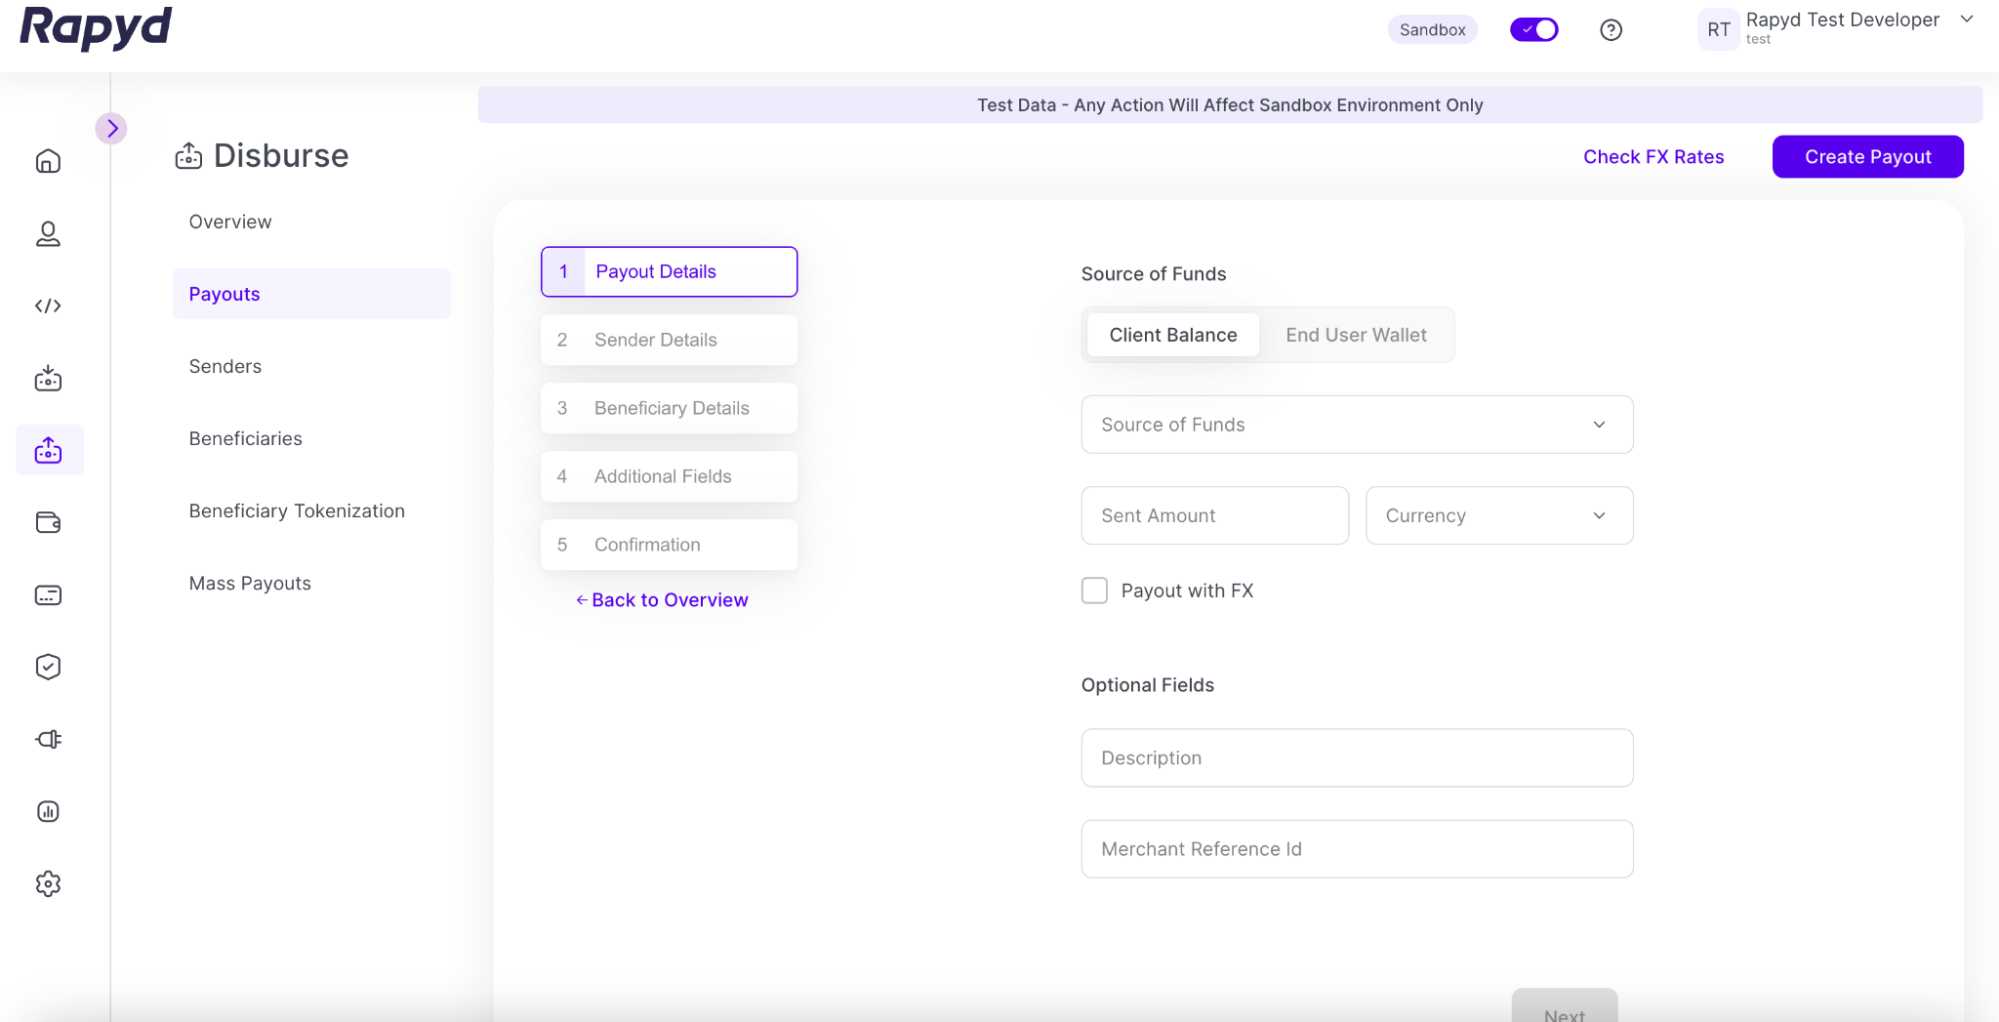Open the Home icon in sidebar
This screenshot has height=1022, width=1999.
tap(48, 161)
